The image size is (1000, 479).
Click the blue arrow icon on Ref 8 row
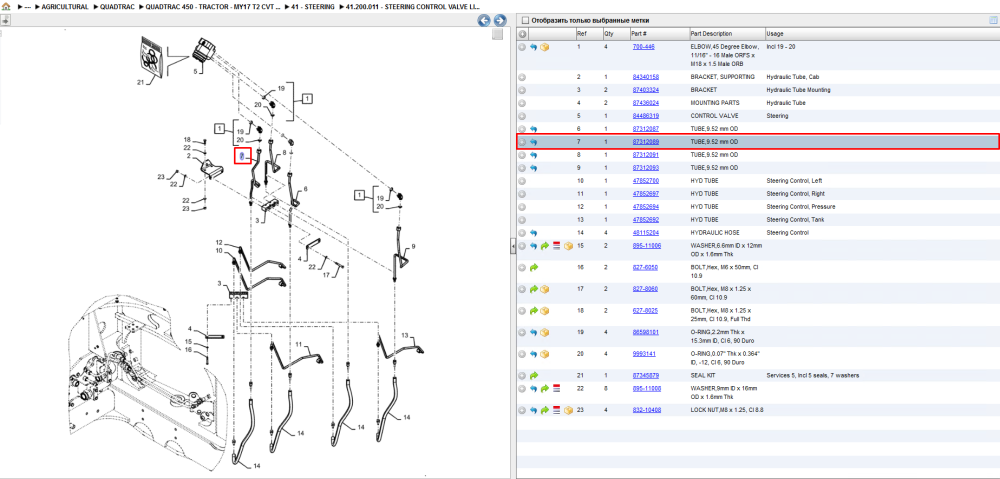coord(533,155)
